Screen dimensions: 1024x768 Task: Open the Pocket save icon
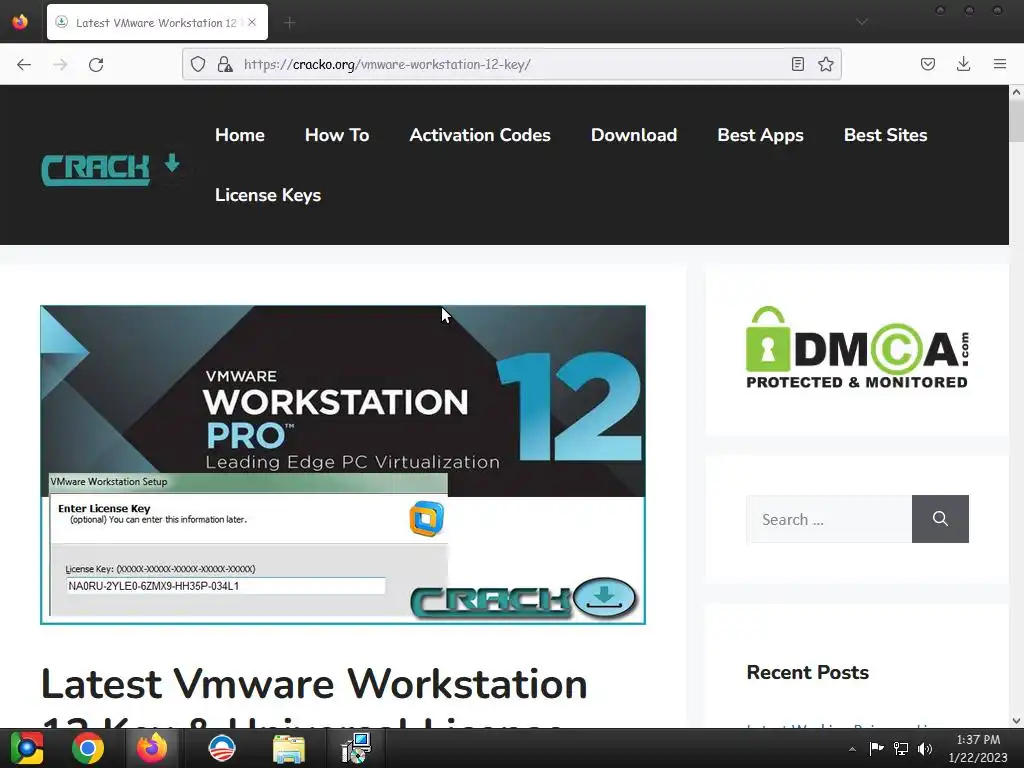click(x=927, y=64)
